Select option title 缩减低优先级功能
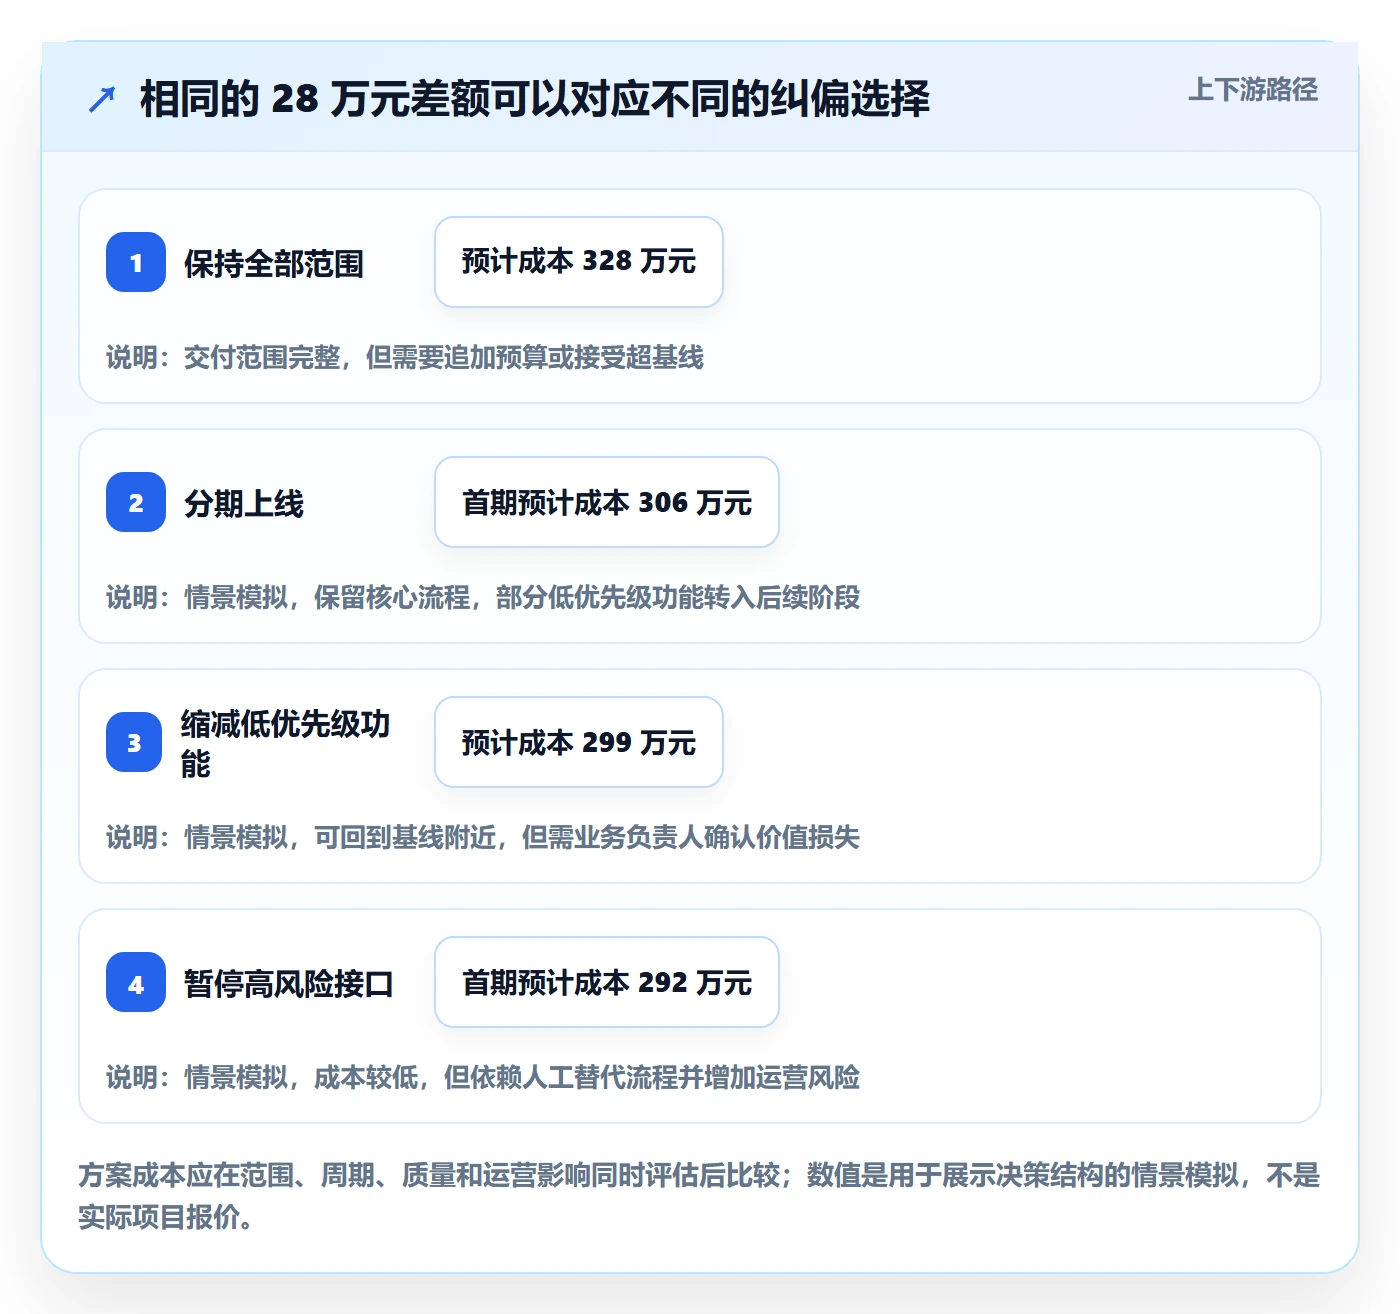 click(285, 743)
